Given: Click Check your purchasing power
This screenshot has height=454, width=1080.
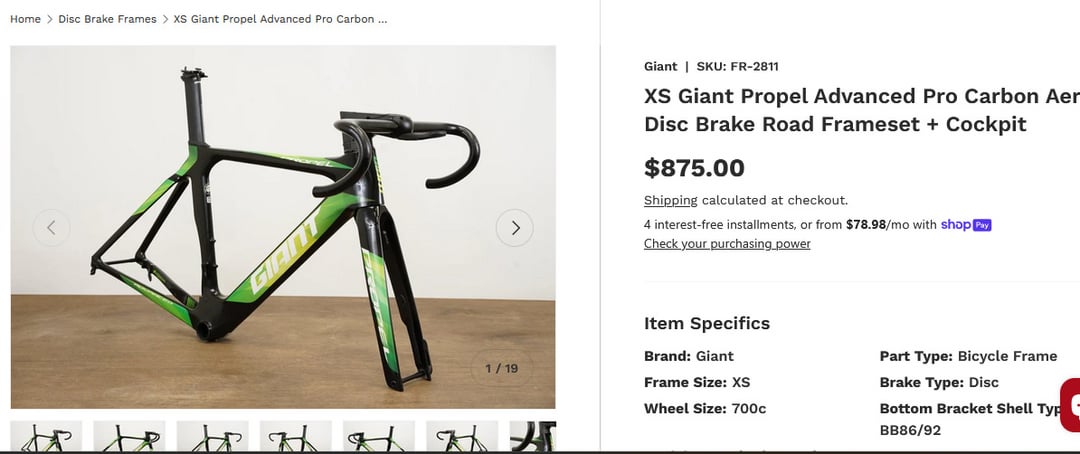Looking at the screenshot, I should click(727, 244).
